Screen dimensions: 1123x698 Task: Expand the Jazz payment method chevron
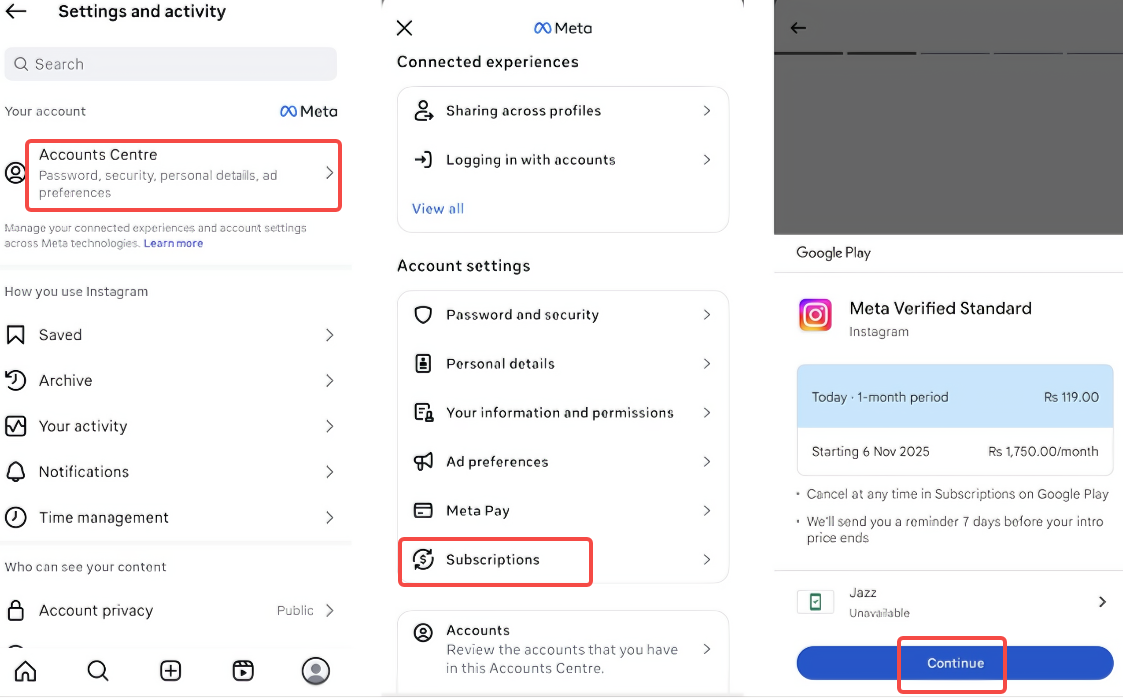point(1102,602)
